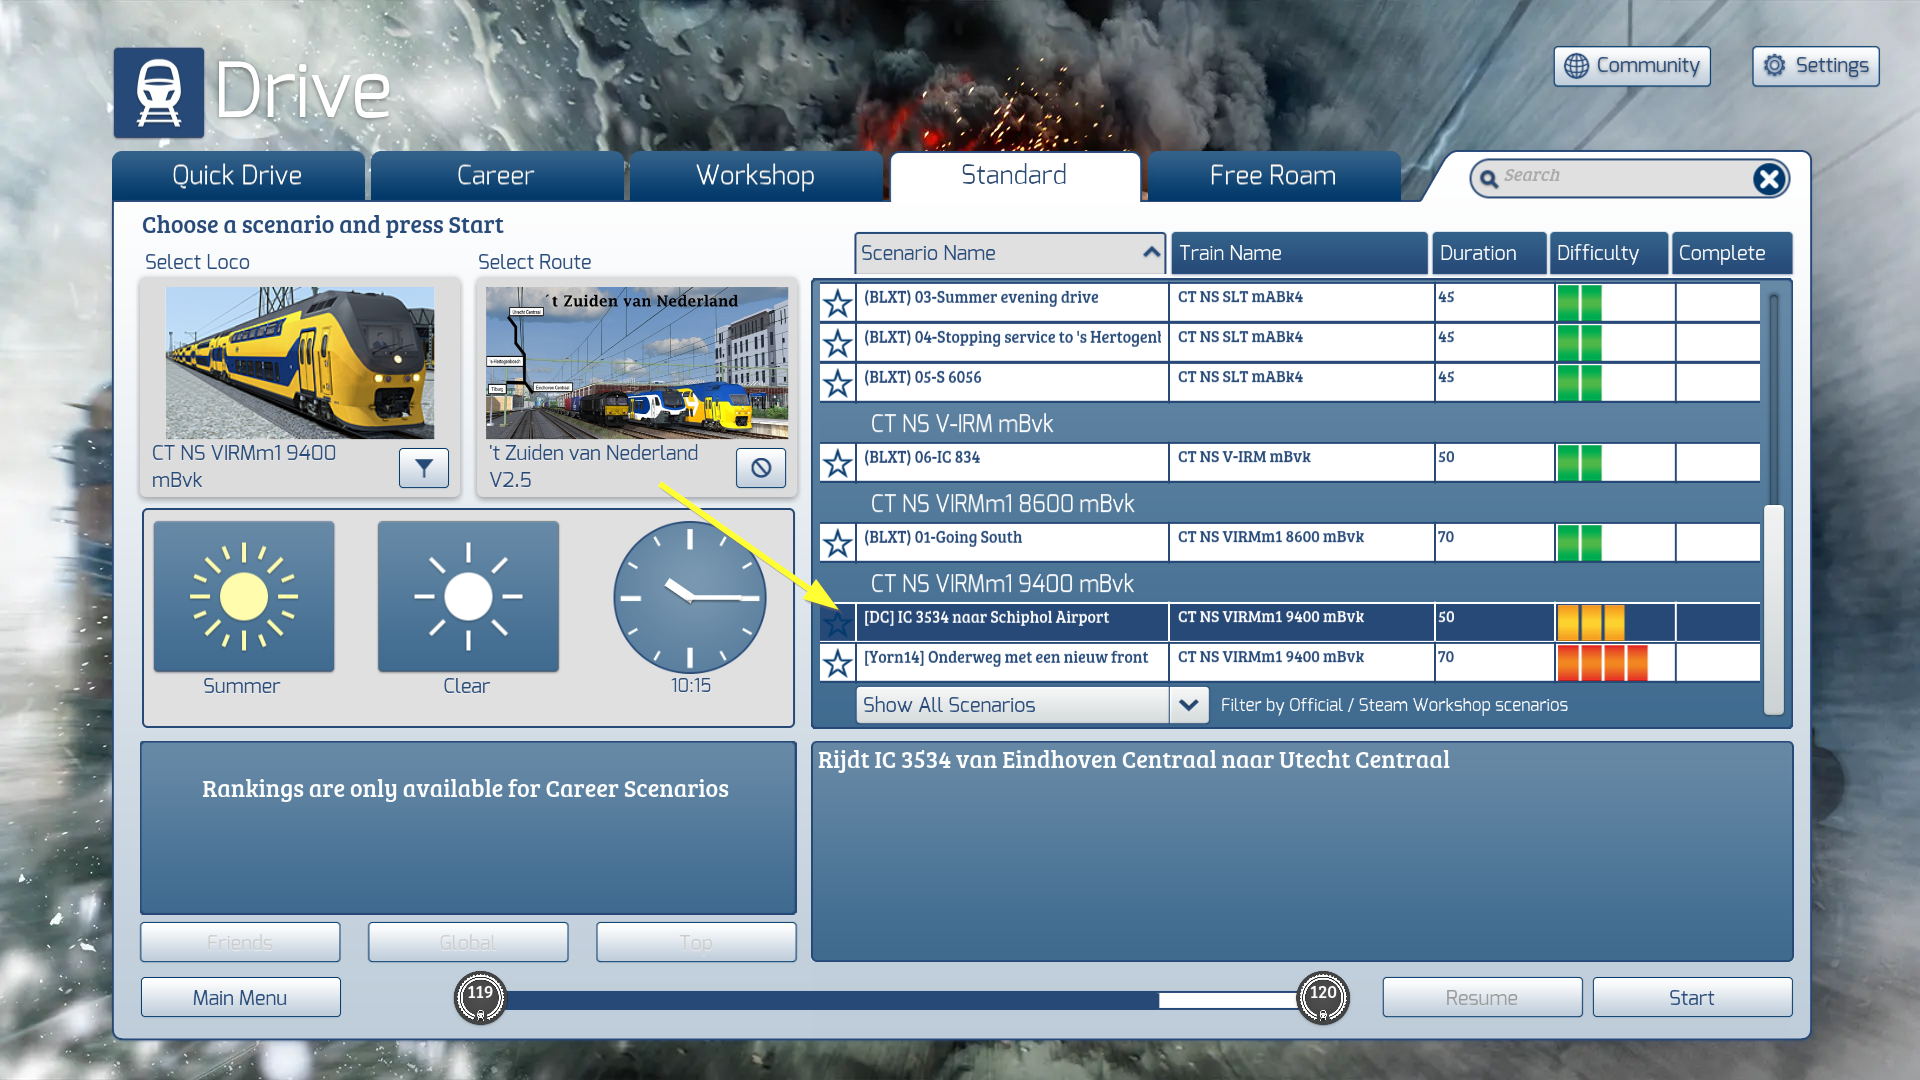Select the Clear weather icon
The height and width of the screenshot is (1080, 1920).
pyautogui.click(x=468, y=597)
